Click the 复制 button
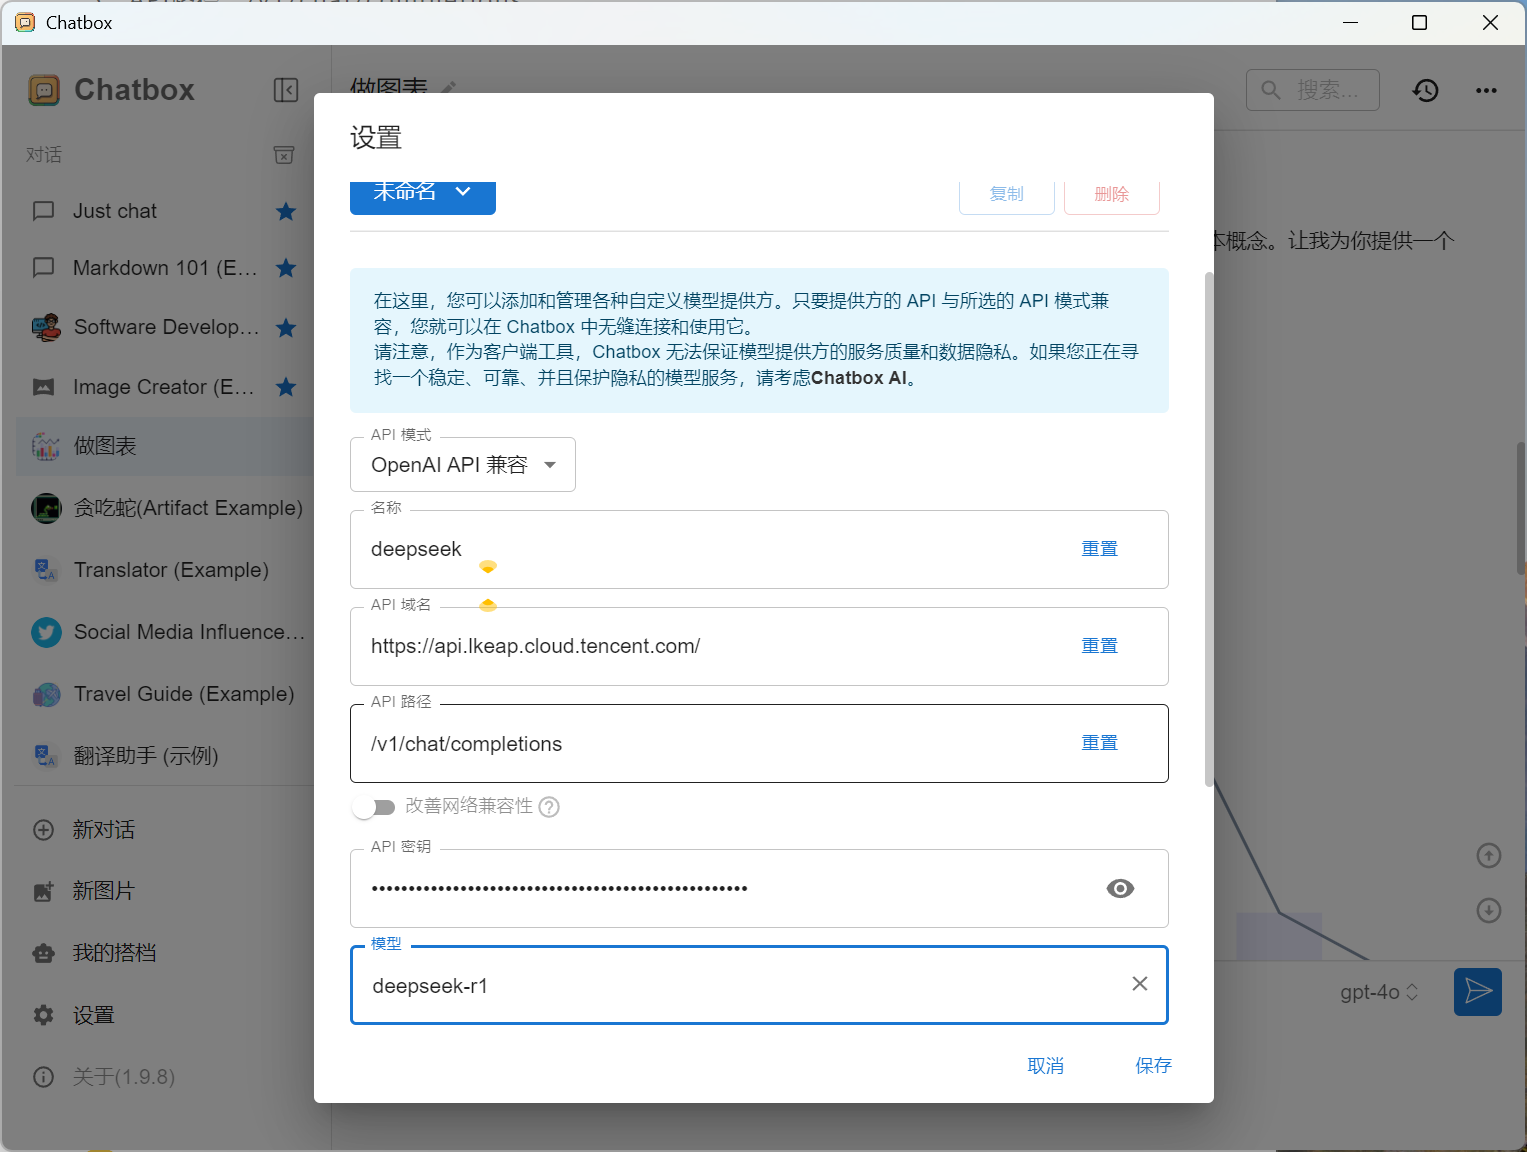The height and width of the screenshot is (1152, 1527). click(1007, 195)
